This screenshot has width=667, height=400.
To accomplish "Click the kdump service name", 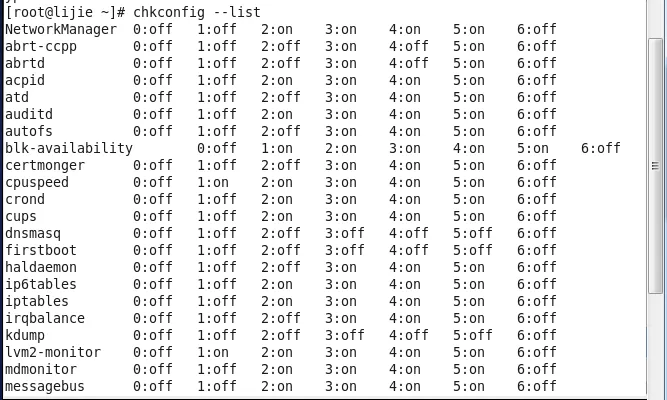I will pyautogui.click(x=25, y=335).
